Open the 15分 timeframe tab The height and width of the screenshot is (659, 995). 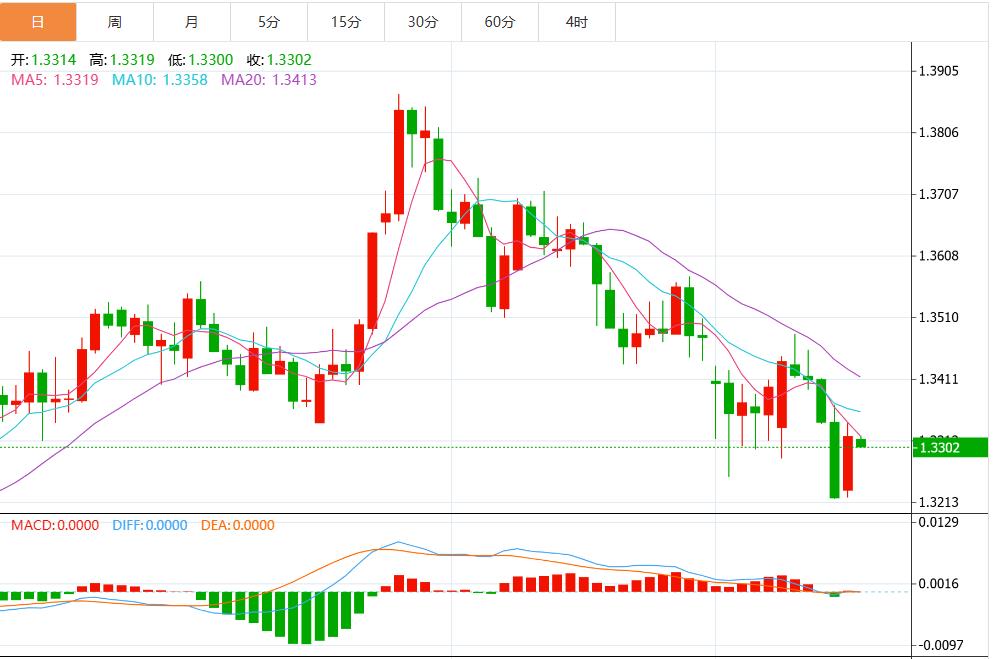pos(346,22)
